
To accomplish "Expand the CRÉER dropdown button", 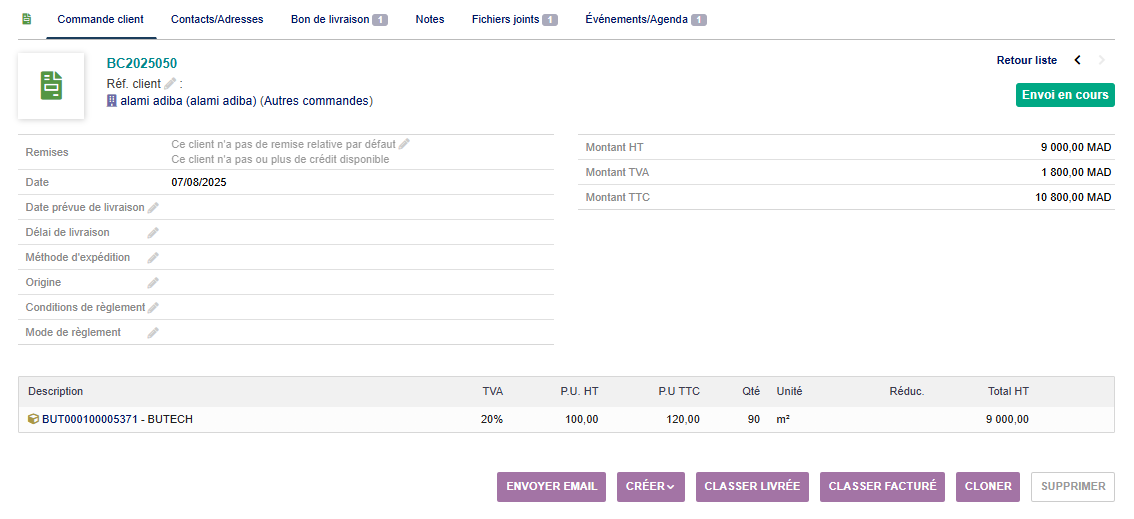I will [650, 487].
